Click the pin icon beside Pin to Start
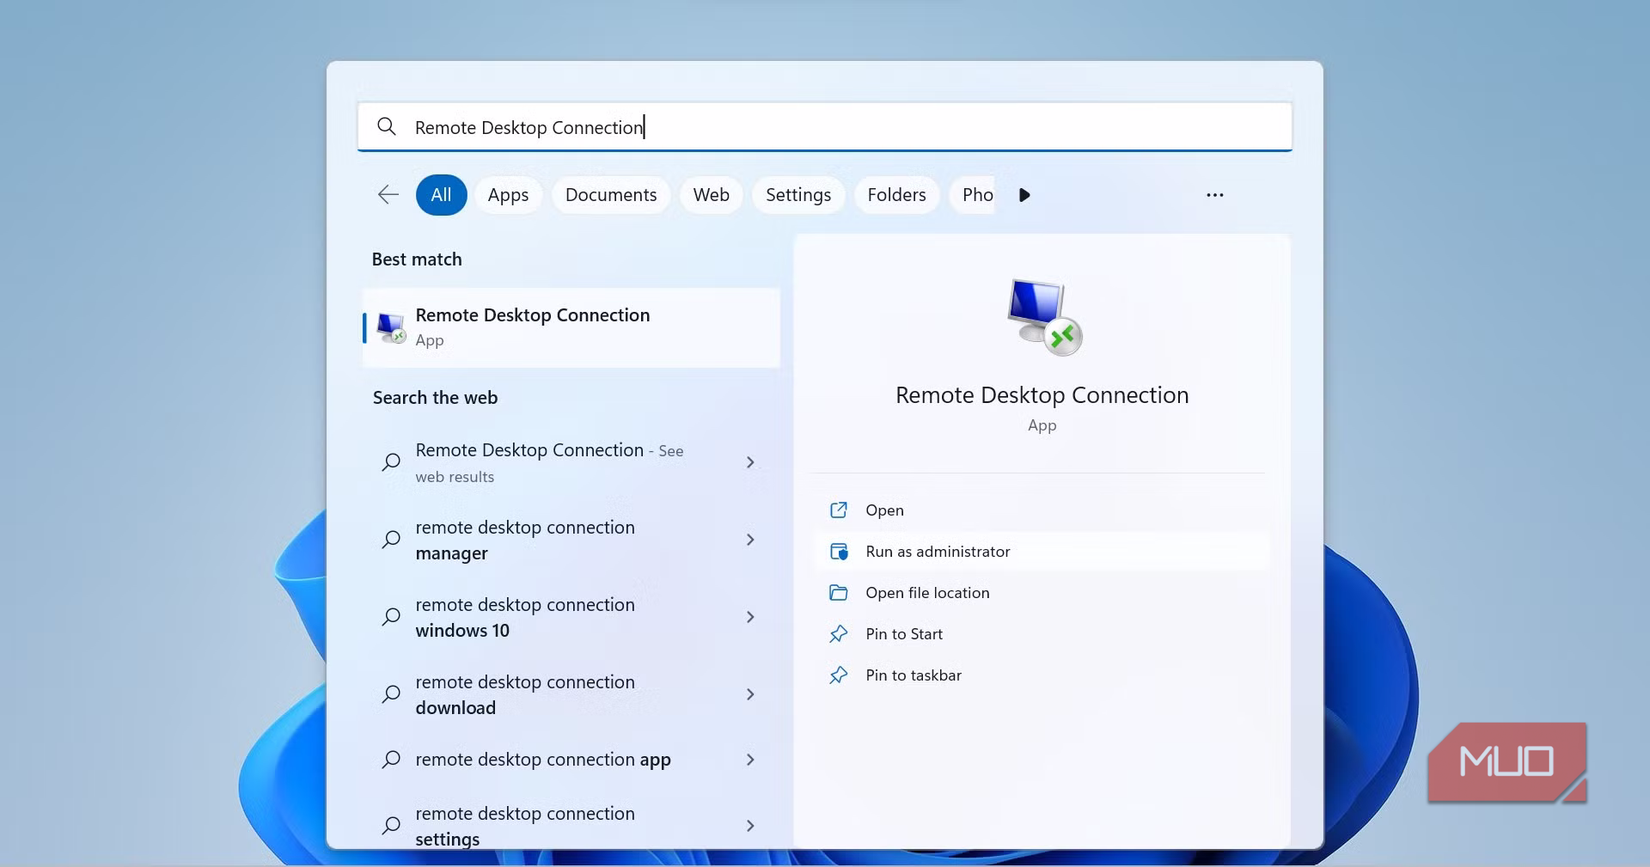 click(838, 633)
